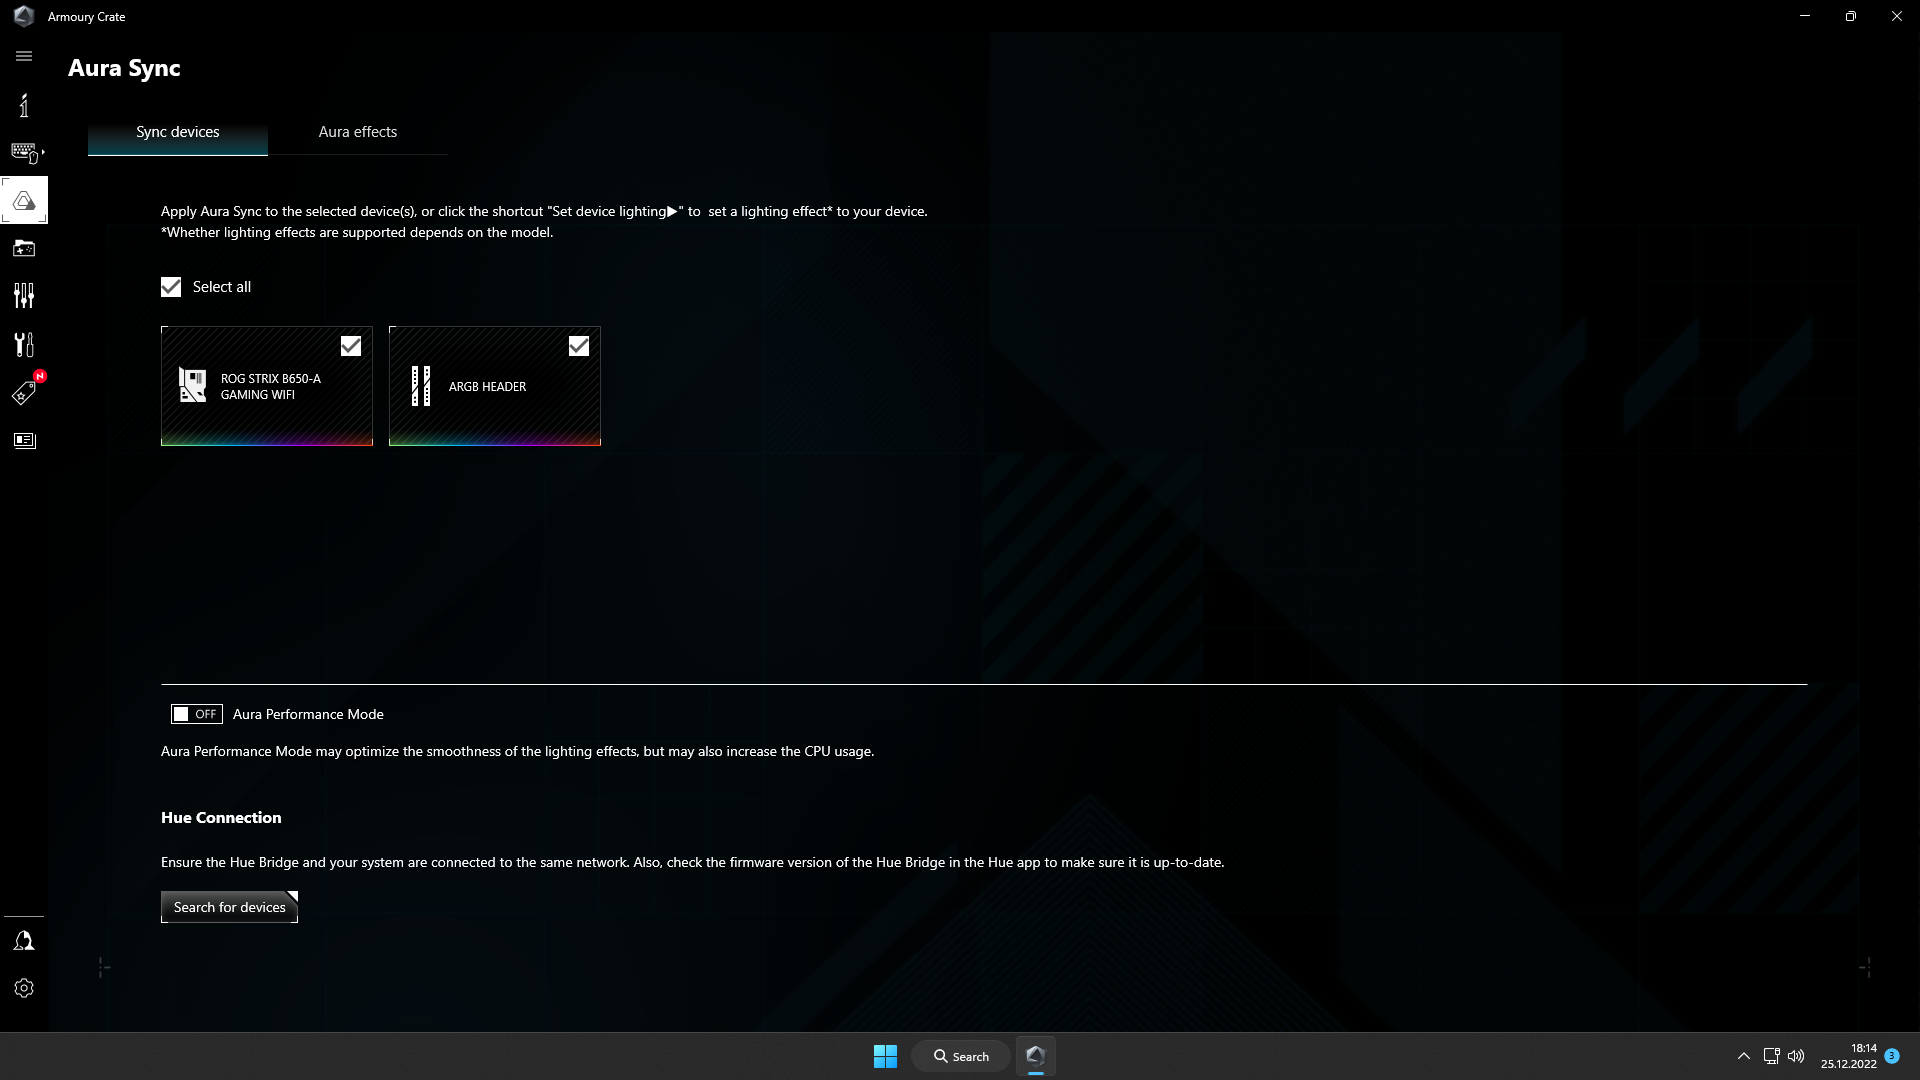Screen dimensions: 1920x1080
Task: Click the Windows Start button
Action: (x=884, y=1055)
